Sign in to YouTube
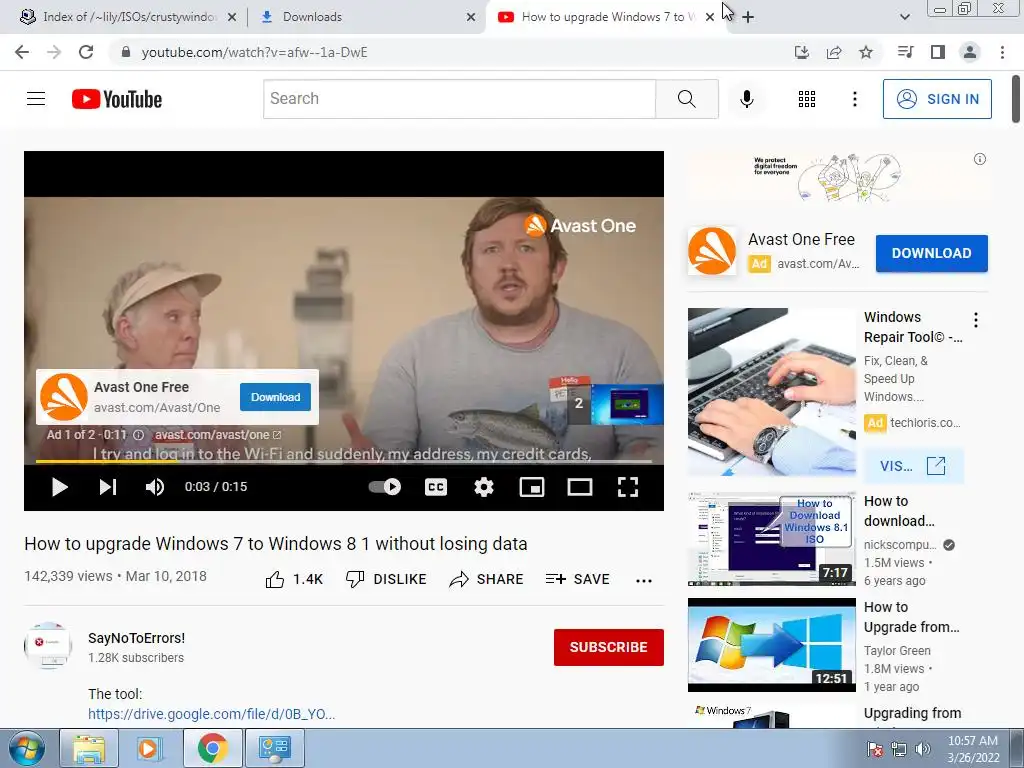Viewport: 1024px width, 768px height. pyautogui.click(x=937, y=99)
